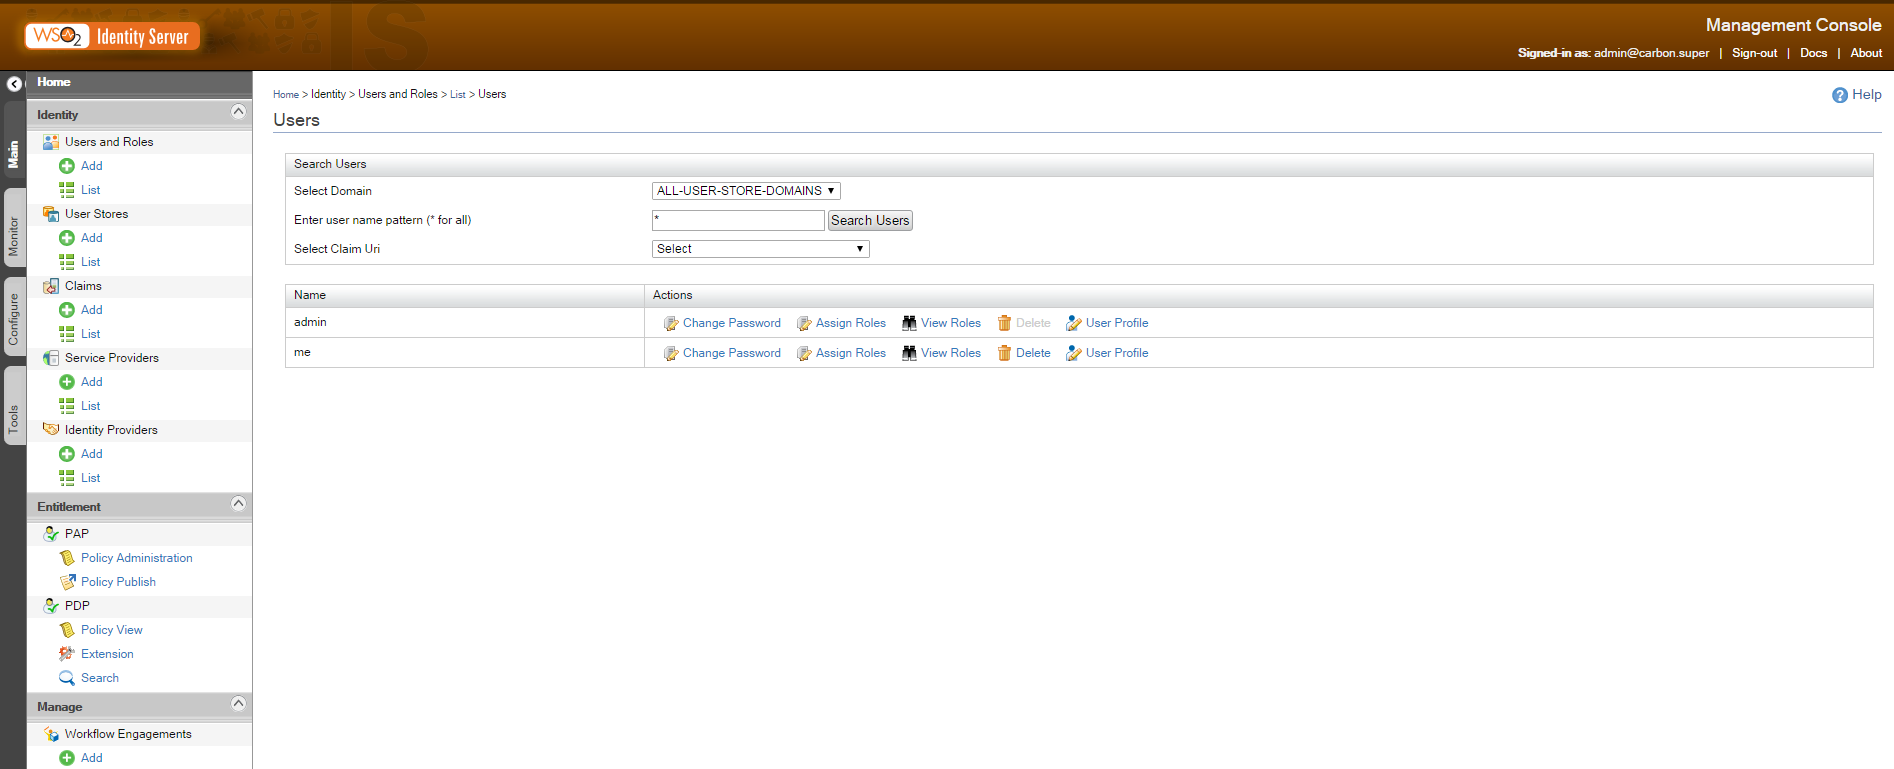This screenshot has height=769, width=1894.
Task: Select the admin user name cell
Action: point(465,322)
